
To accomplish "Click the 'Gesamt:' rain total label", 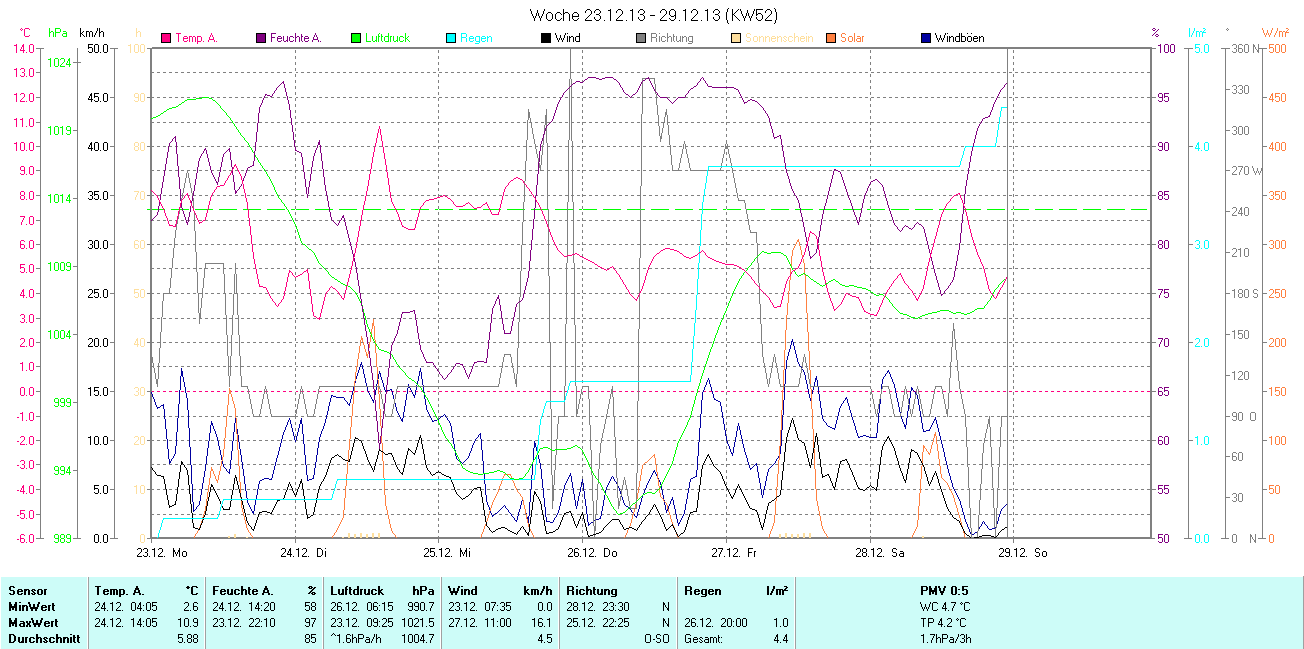I will pyautogui.click(x=704, y=639).
